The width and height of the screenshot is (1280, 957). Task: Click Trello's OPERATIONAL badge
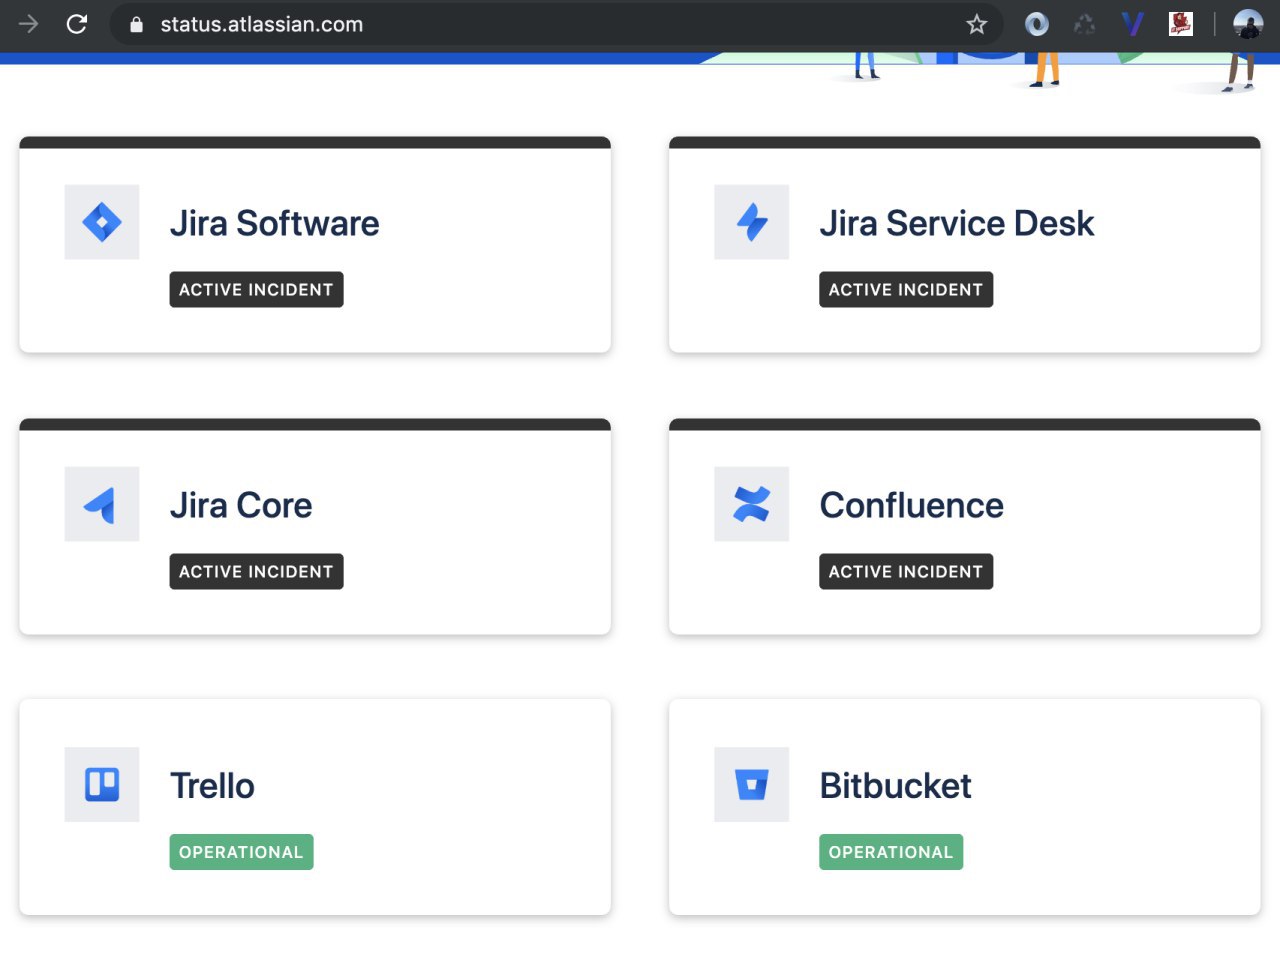tap(241, 852)
